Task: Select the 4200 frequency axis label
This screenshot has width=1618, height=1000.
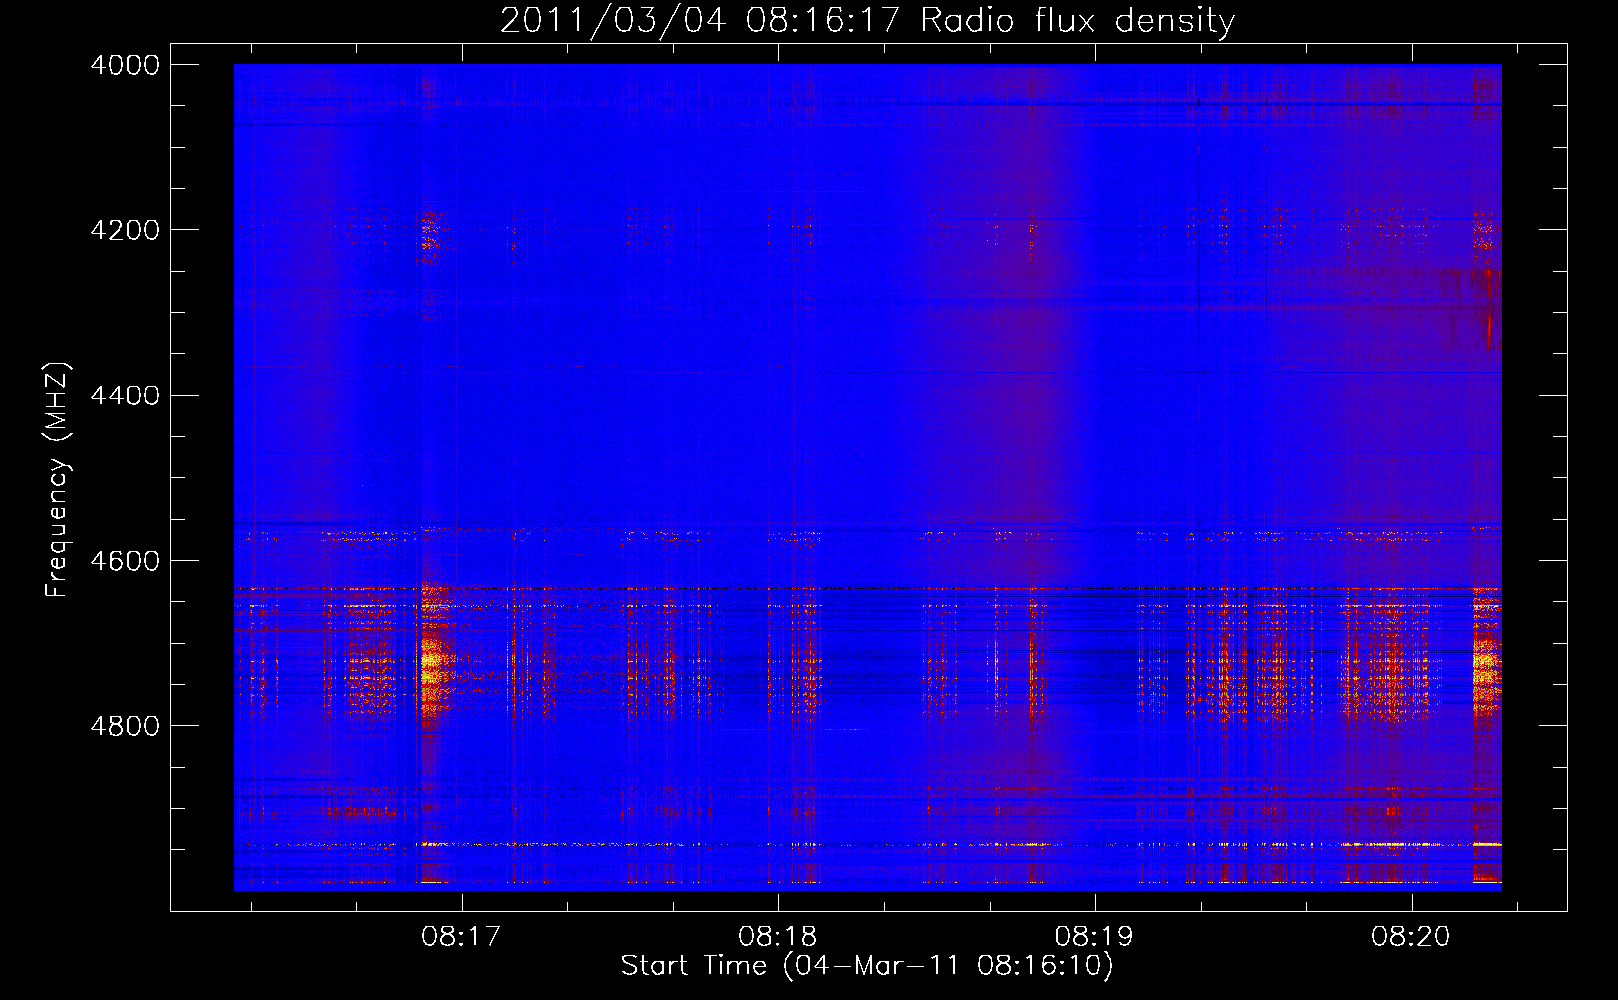Action: tap(125, 230)
